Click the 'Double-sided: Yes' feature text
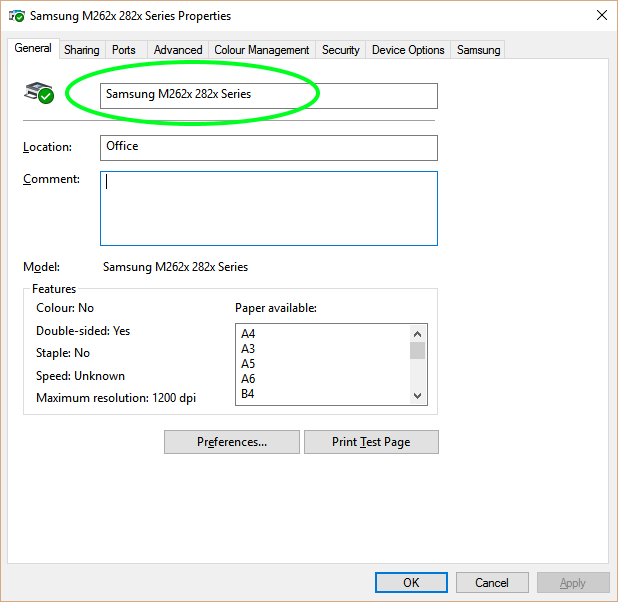This screenshot has width=618, height=602. pyautogui.click(x=83, y=331)
